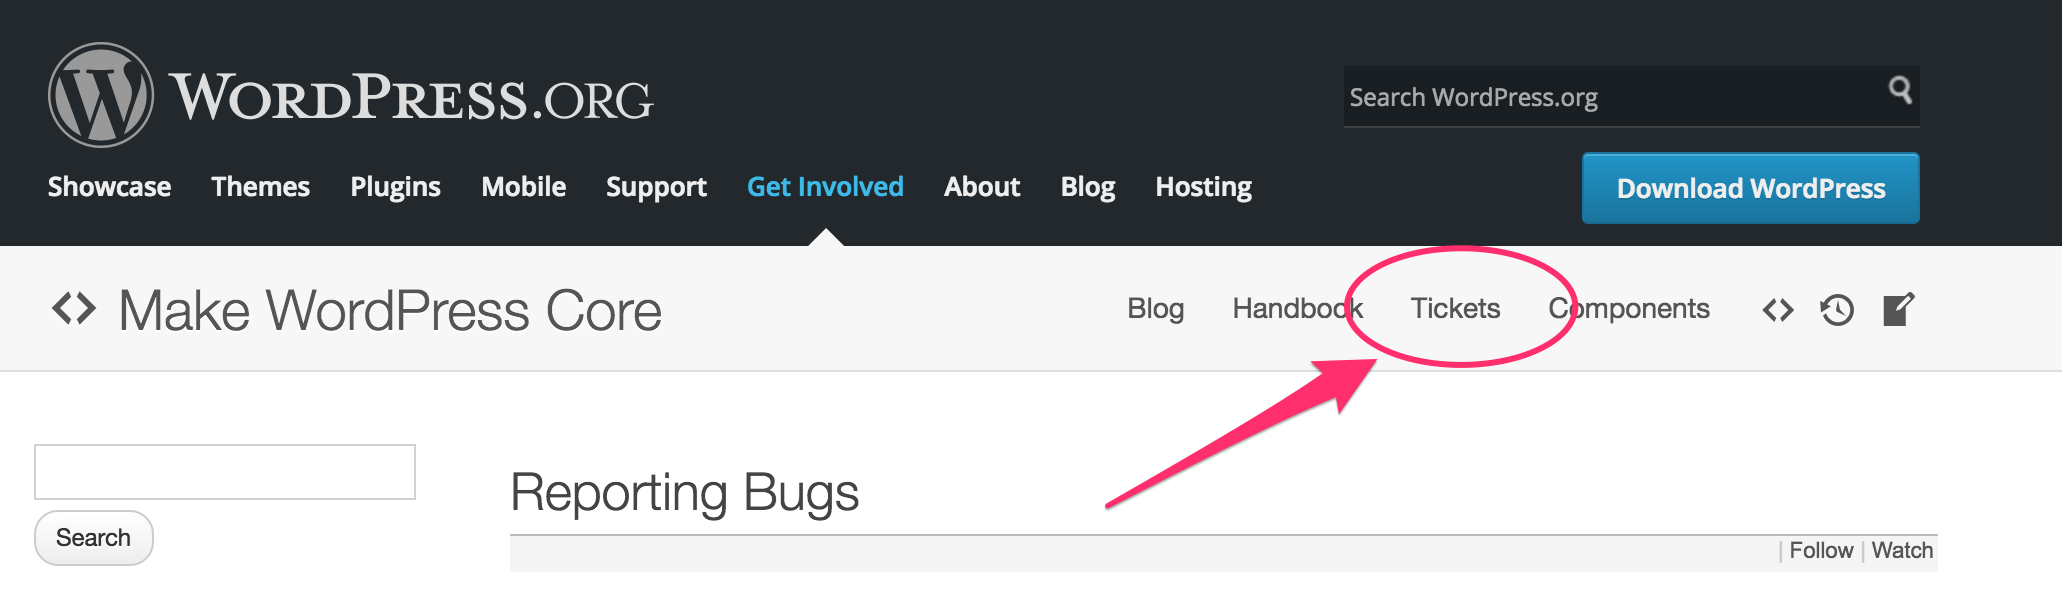Go to the Components page
Image resolution: width=2062 pixels, height=602 pixels.
pyautogui.click(x=1629, y=309)
